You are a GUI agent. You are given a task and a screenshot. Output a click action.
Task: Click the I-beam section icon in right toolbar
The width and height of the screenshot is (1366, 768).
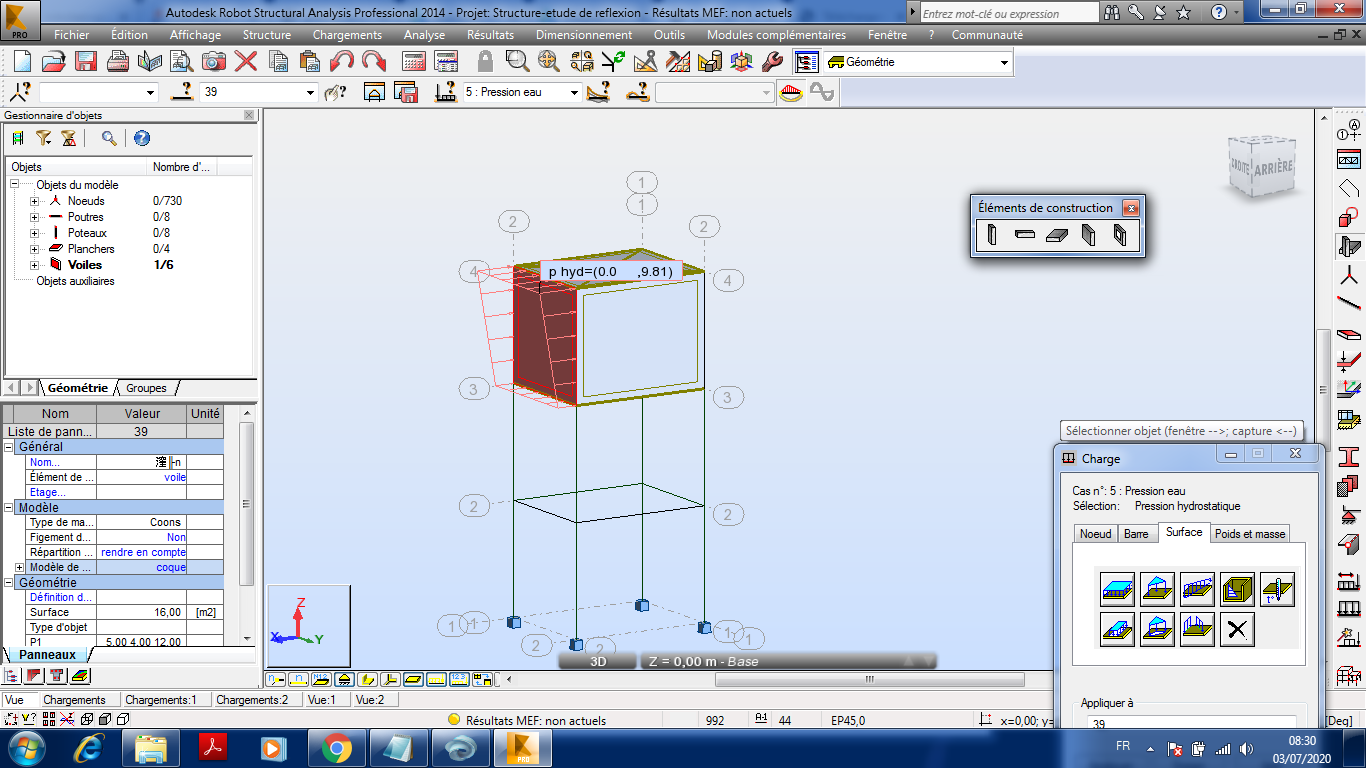tap(1348, 456)
